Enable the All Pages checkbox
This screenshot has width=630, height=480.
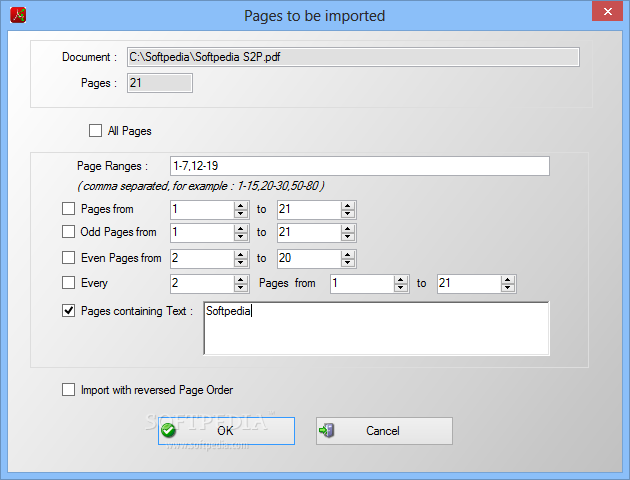pos(95,131)
